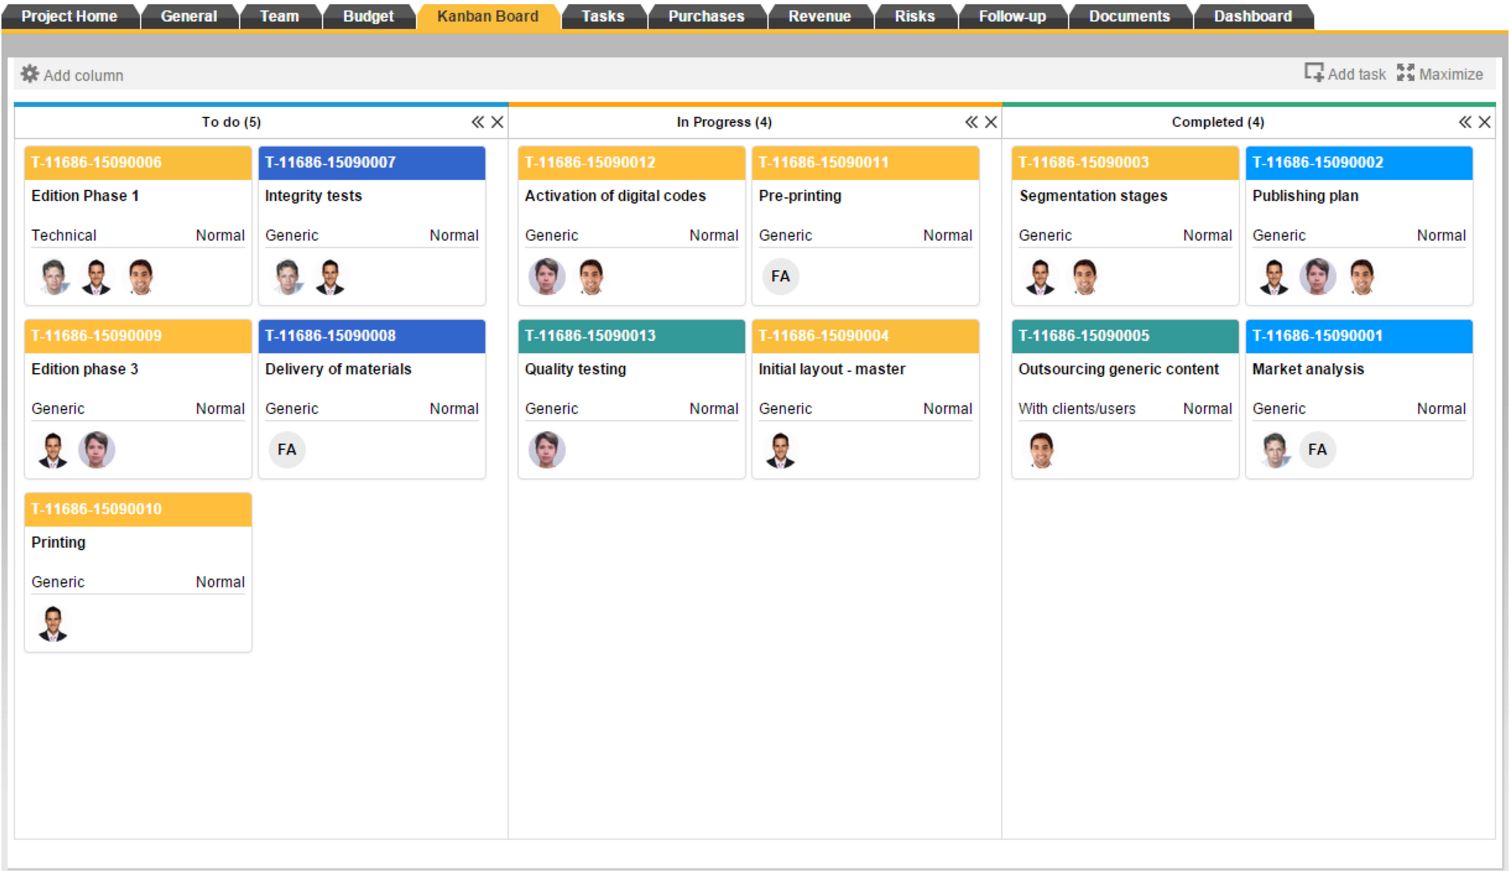Open the Budget tab

[368, 15]
